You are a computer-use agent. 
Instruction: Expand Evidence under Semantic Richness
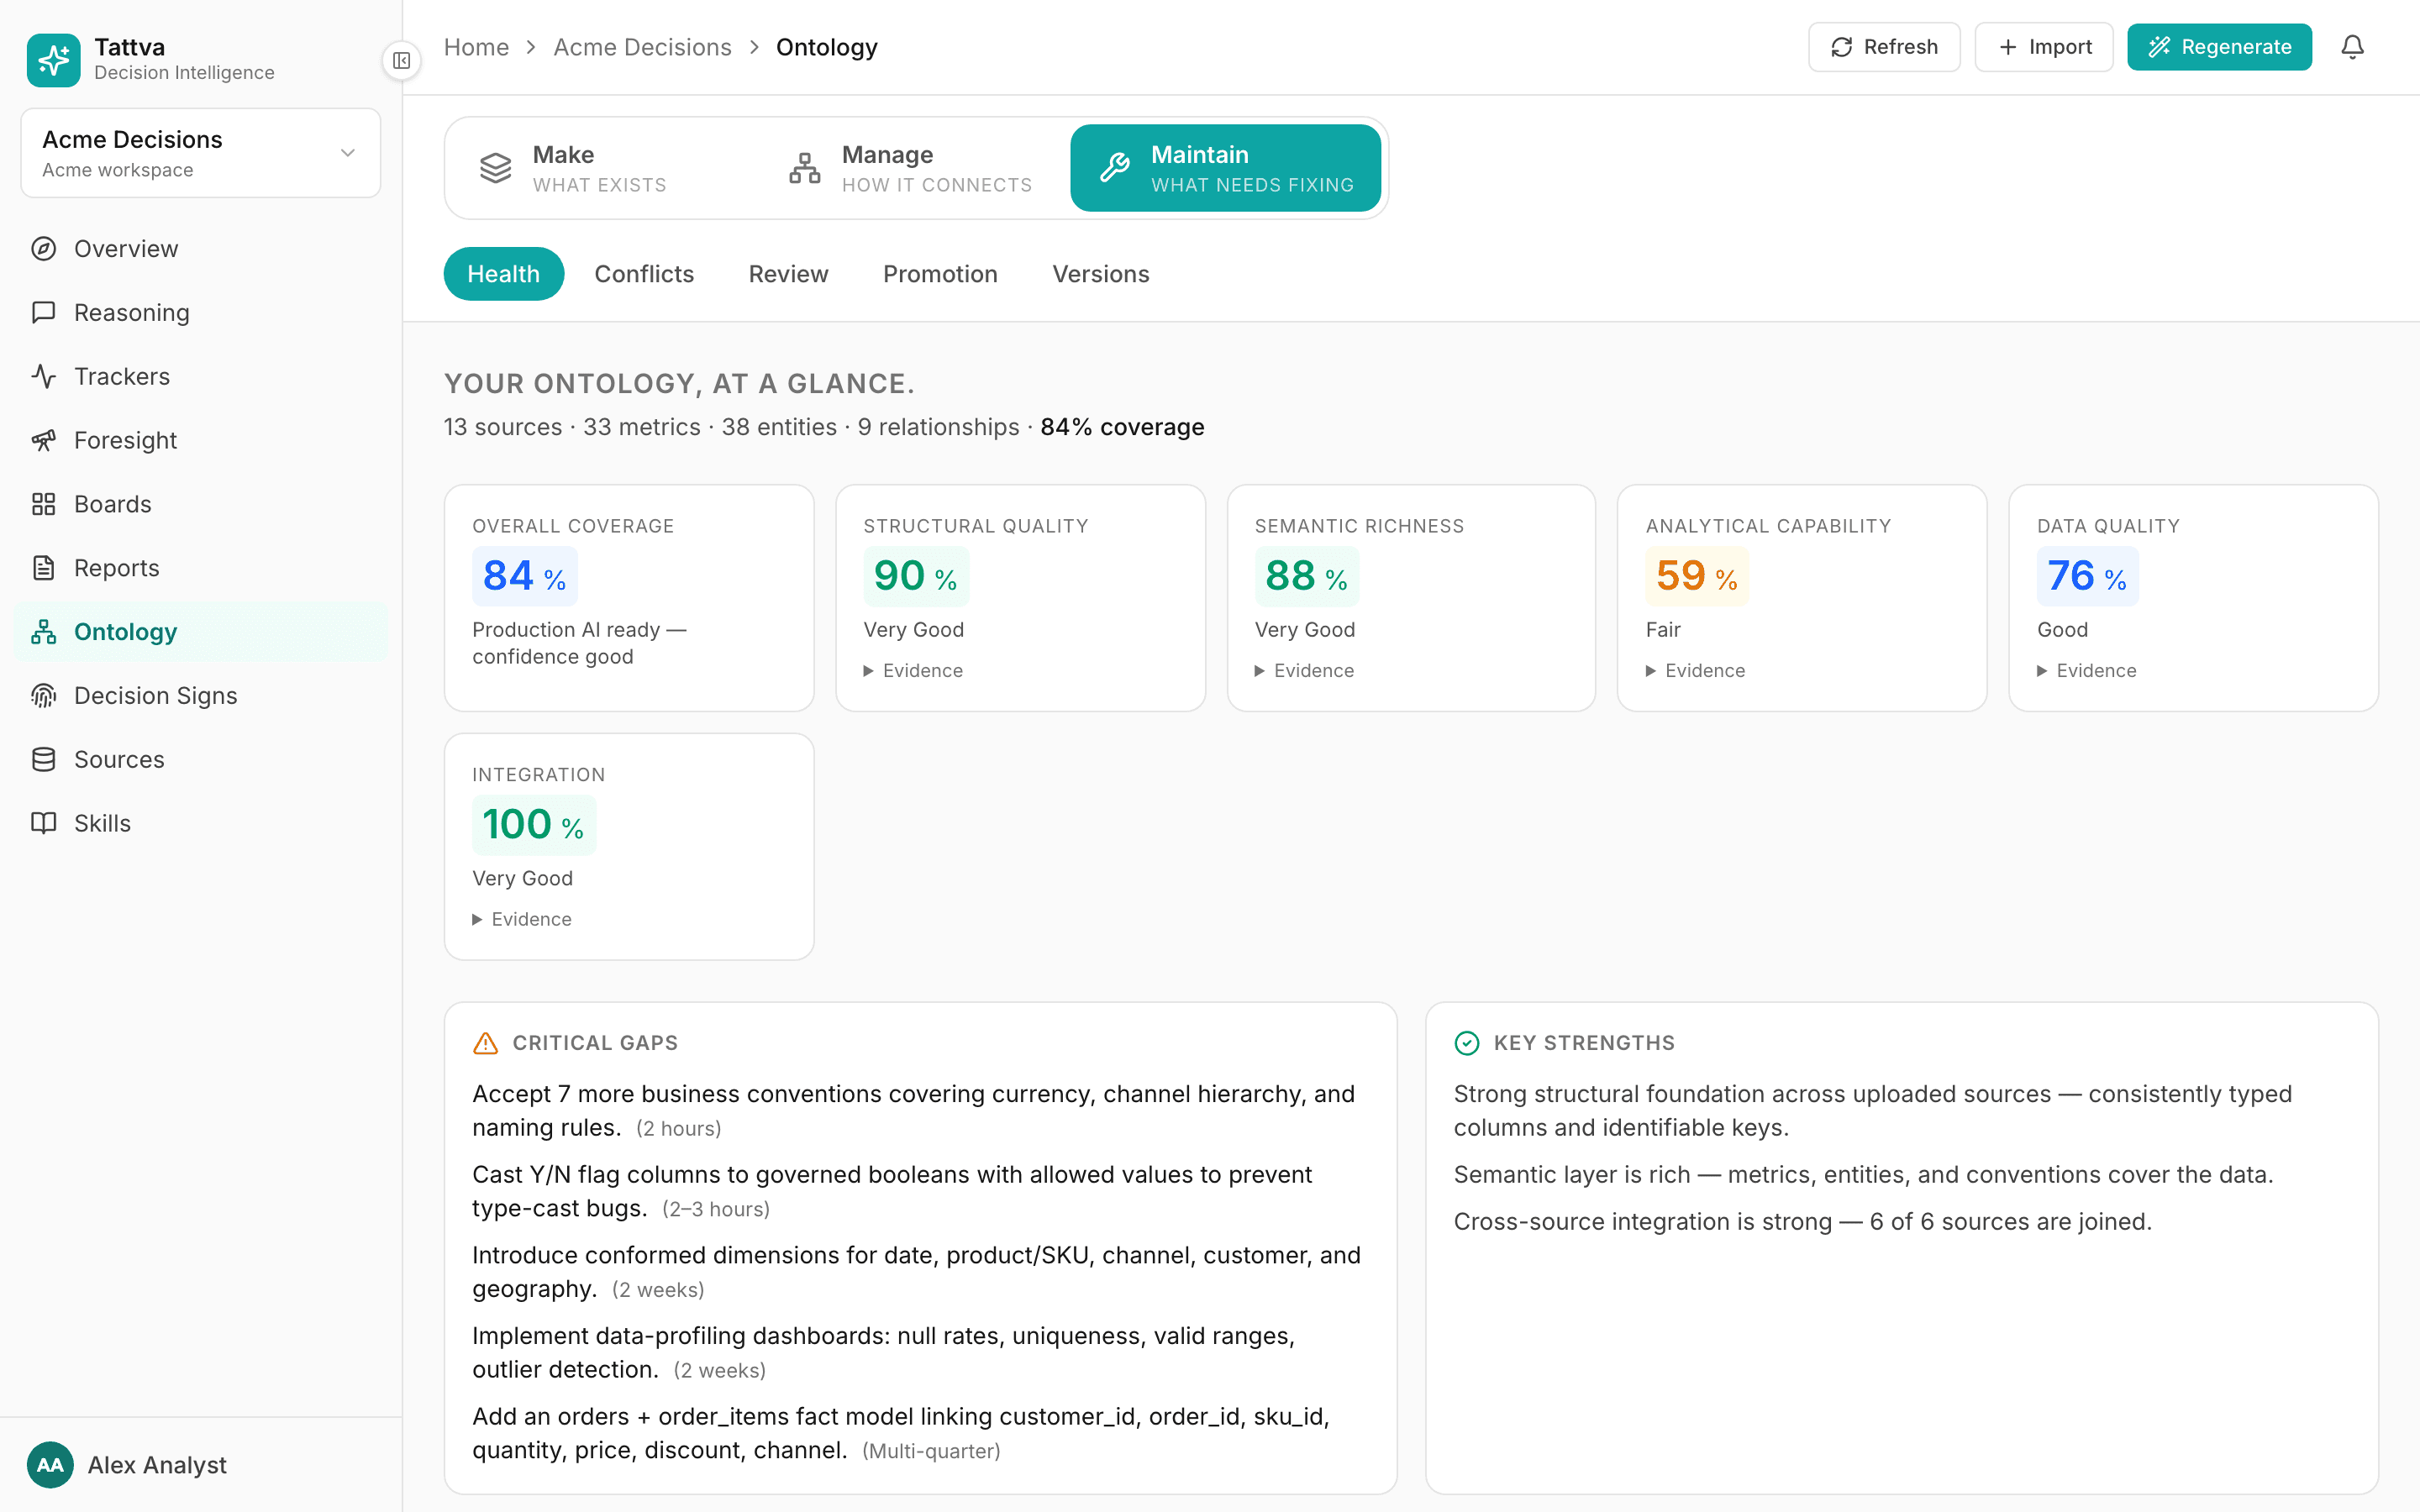point(1304,671)
